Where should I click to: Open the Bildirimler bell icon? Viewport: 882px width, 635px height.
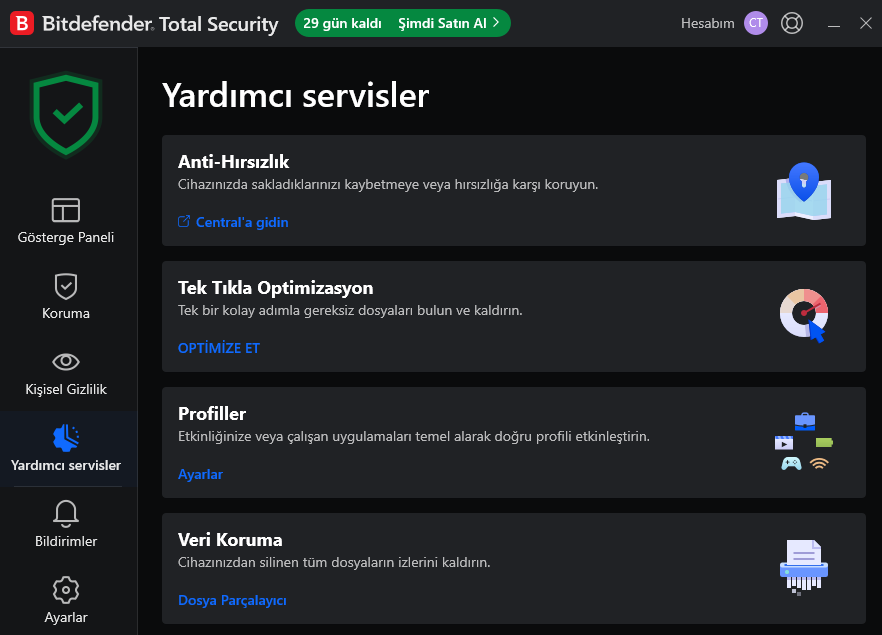66,514
